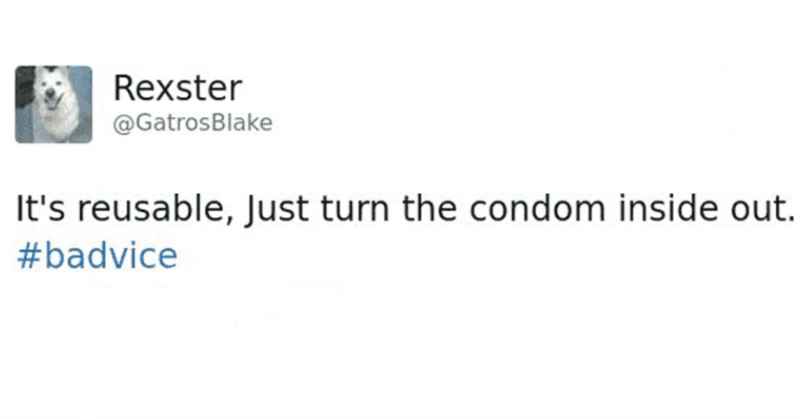This screenshot has width=800, height=419.
Task: Click the @ symbol in the GatrosBlake handle
Action: point(122,124)
